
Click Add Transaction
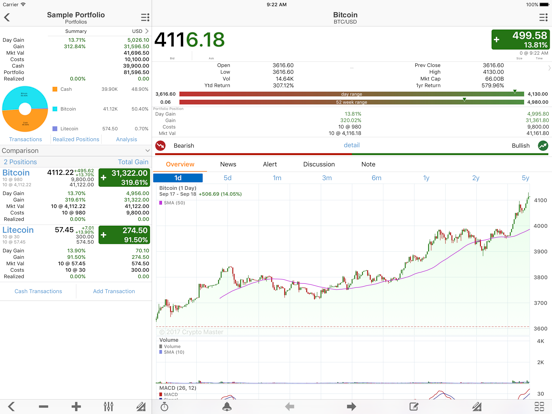[x=114, y=291]
